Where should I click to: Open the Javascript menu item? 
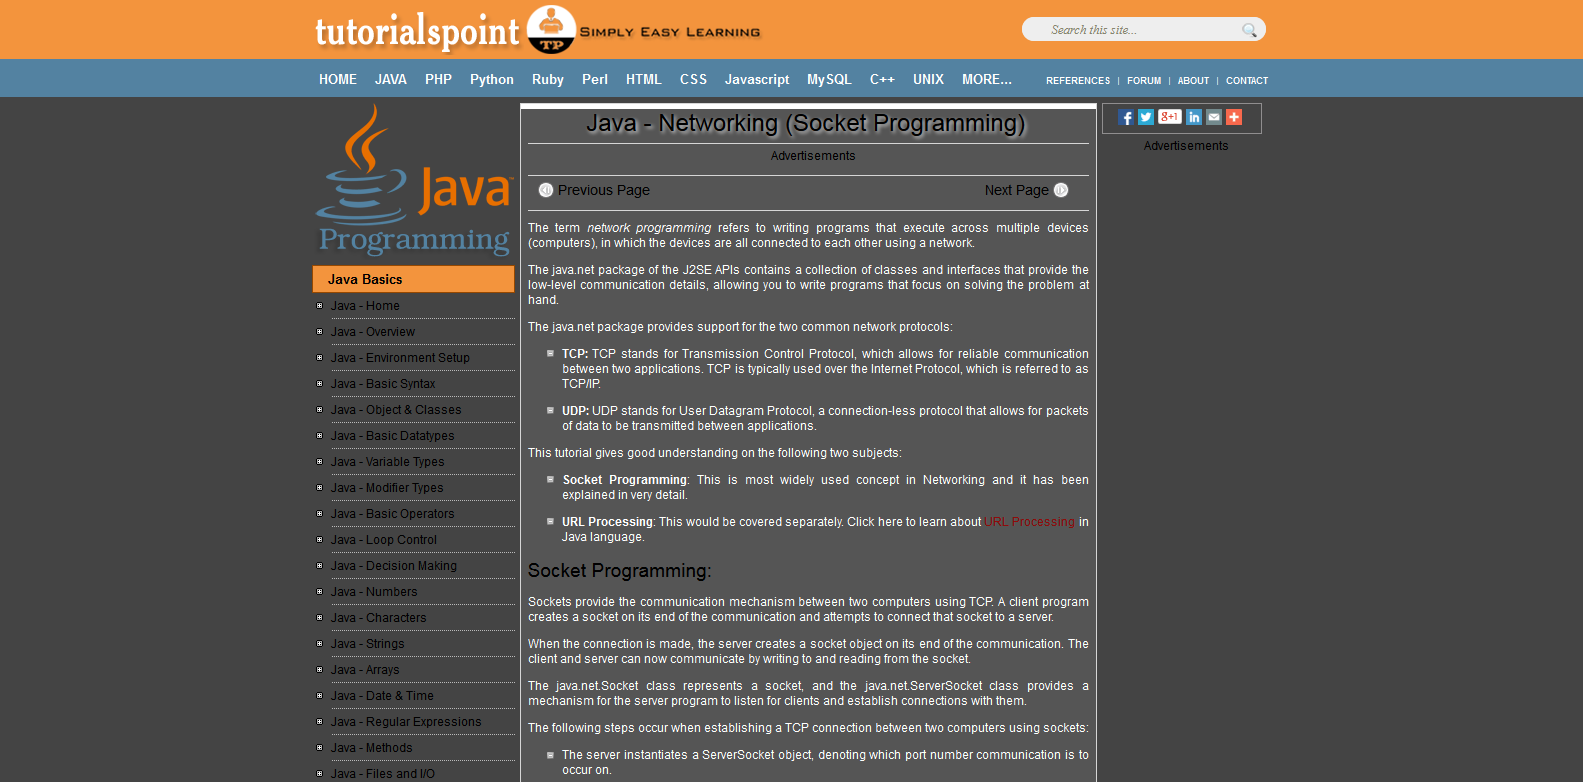click(x=757, y=79)
